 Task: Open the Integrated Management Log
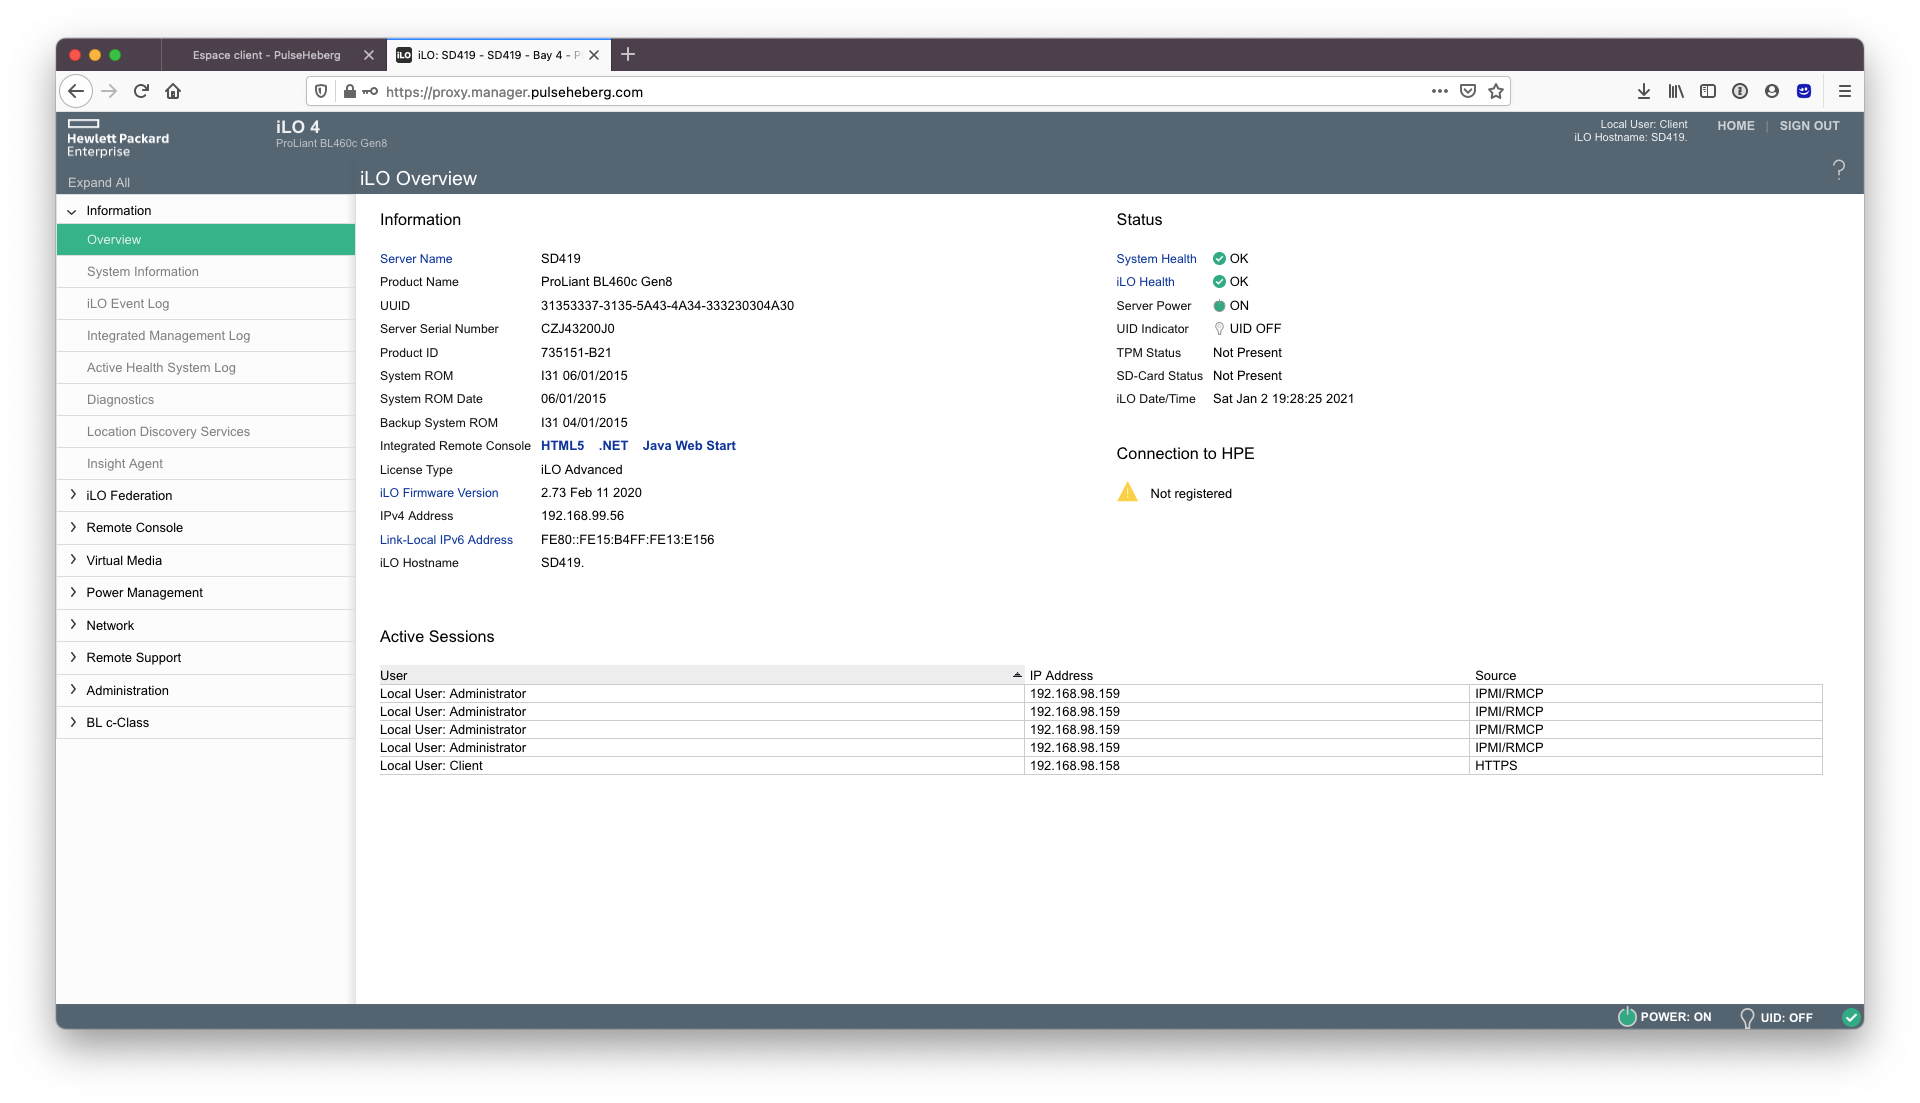pyautogui.click(x=206, y=336)
